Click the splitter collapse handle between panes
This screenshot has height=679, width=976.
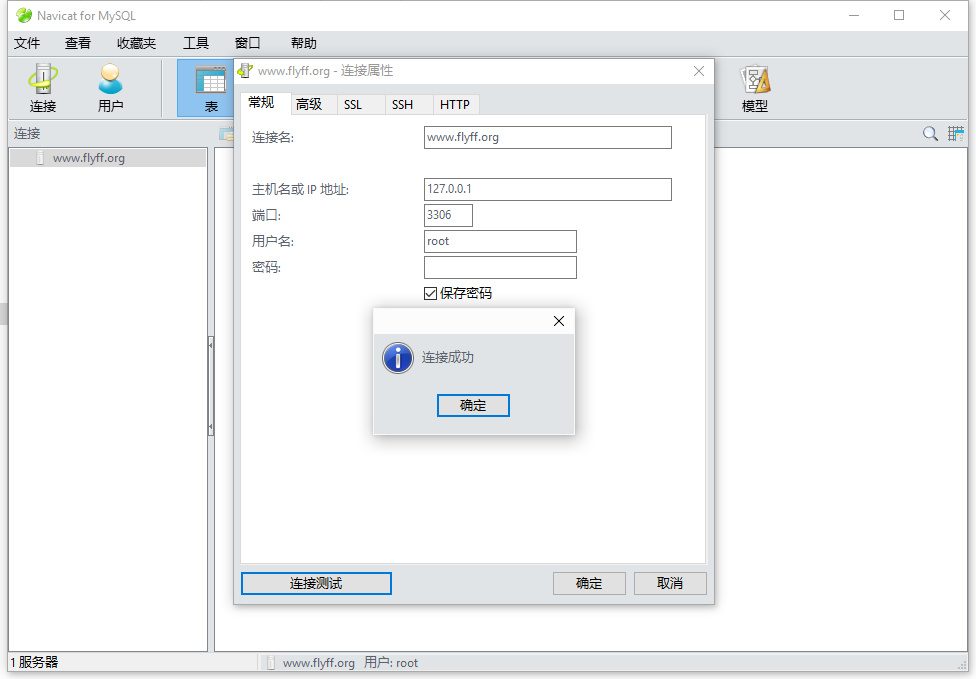pos(210,386)
